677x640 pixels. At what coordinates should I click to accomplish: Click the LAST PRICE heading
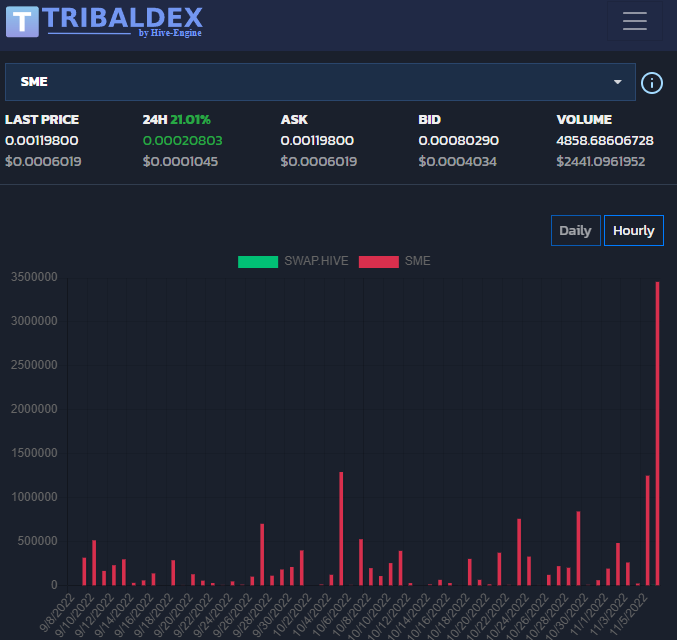point(42,120)
